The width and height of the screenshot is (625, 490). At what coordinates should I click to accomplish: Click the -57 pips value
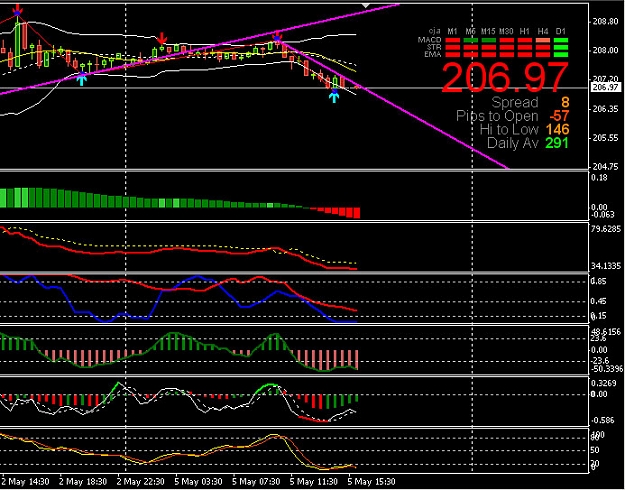click(559, 116)
